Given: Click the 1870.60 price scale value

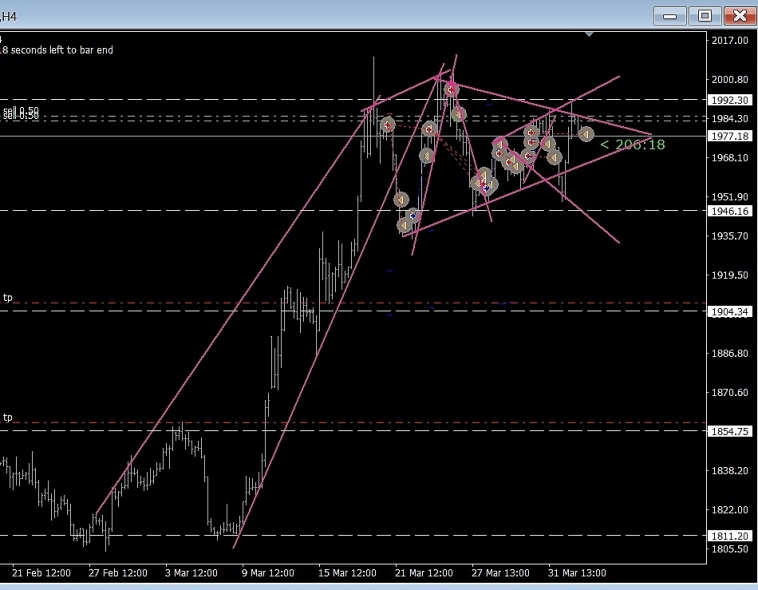Looking at the screenshot, I should pyautogui.click(x=730, y=393).
